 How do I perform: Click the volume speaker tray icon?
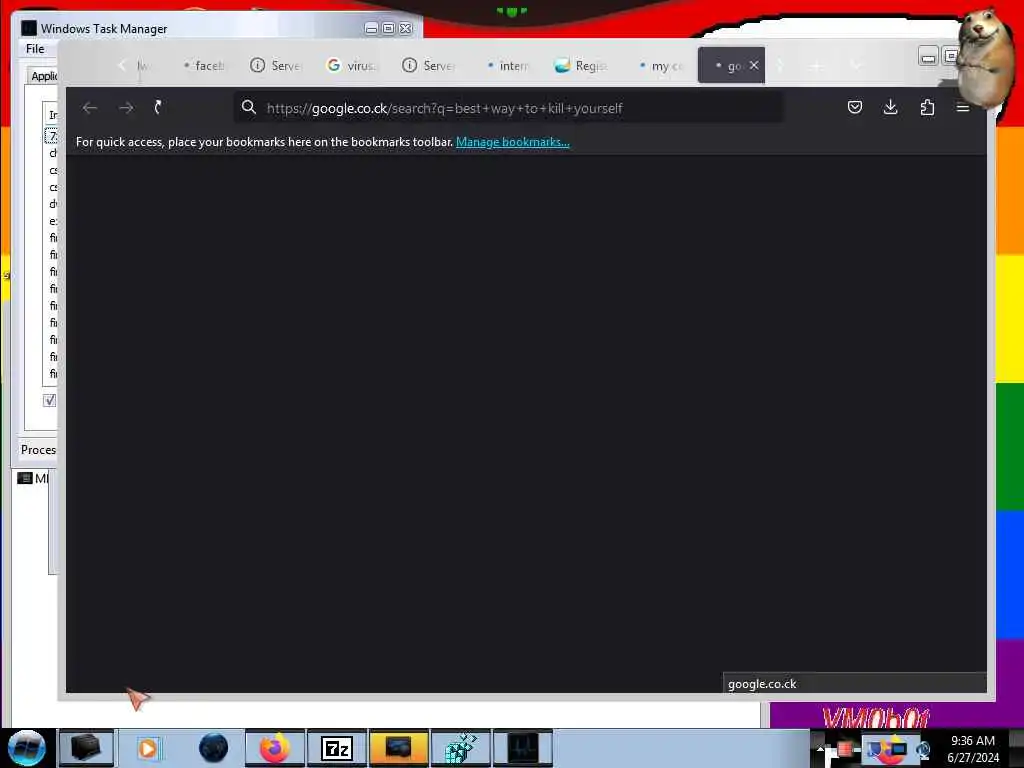pos(923,750)
